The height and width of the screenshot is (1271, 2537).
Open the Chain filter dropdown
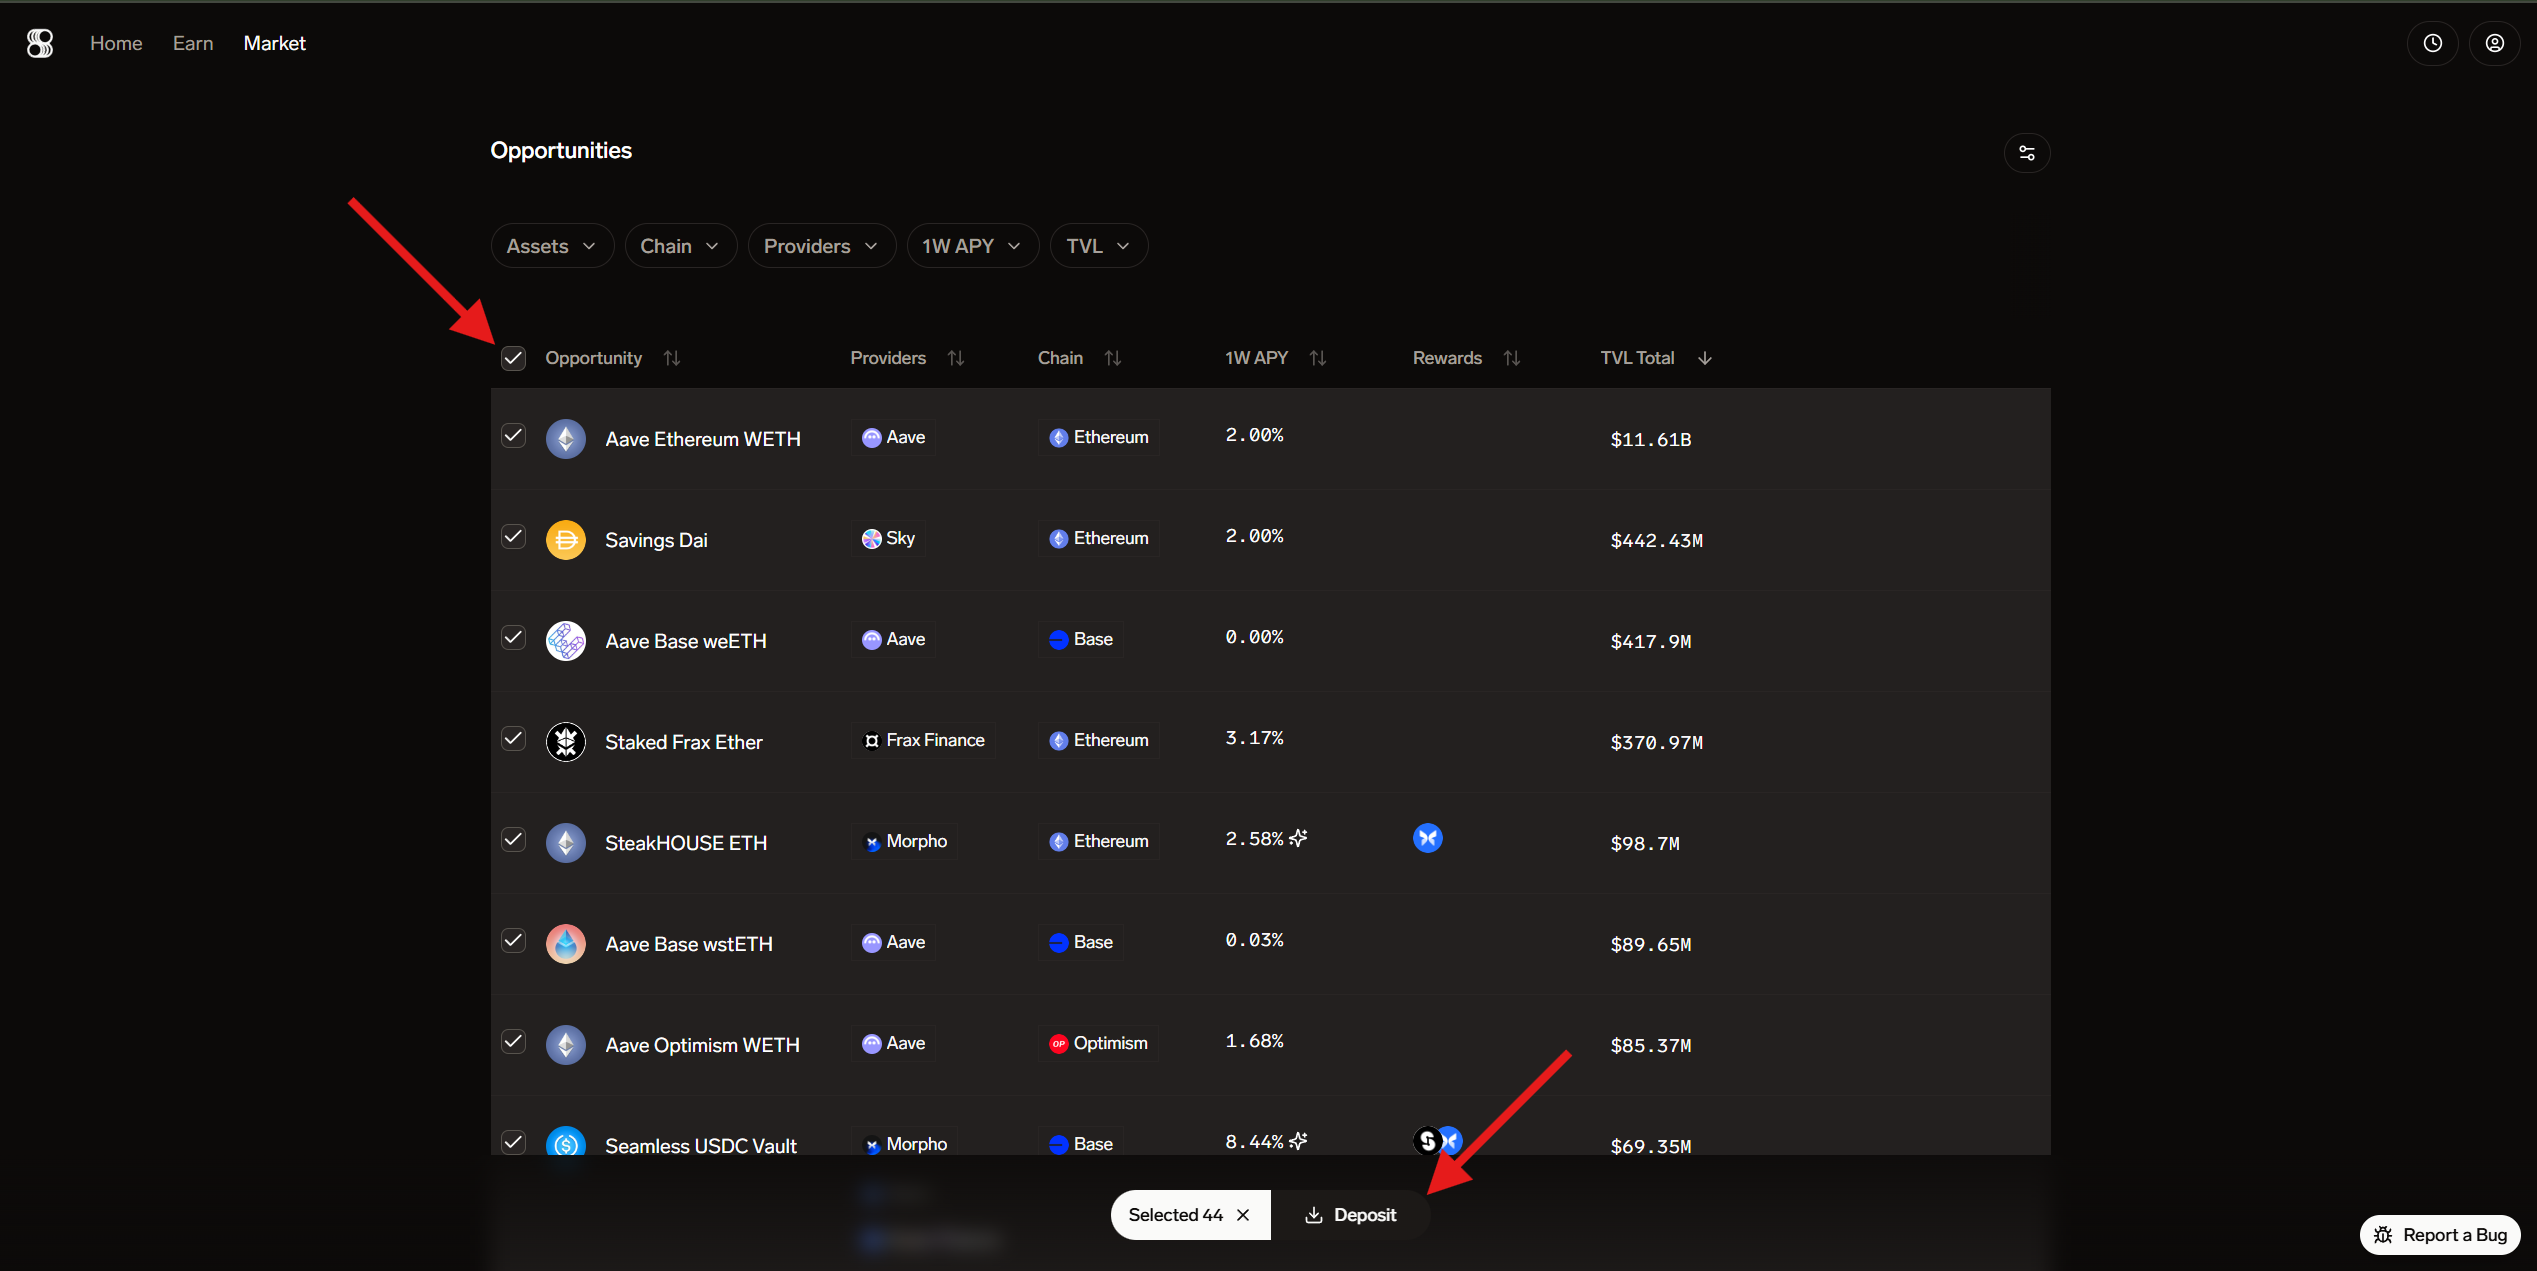680,246
